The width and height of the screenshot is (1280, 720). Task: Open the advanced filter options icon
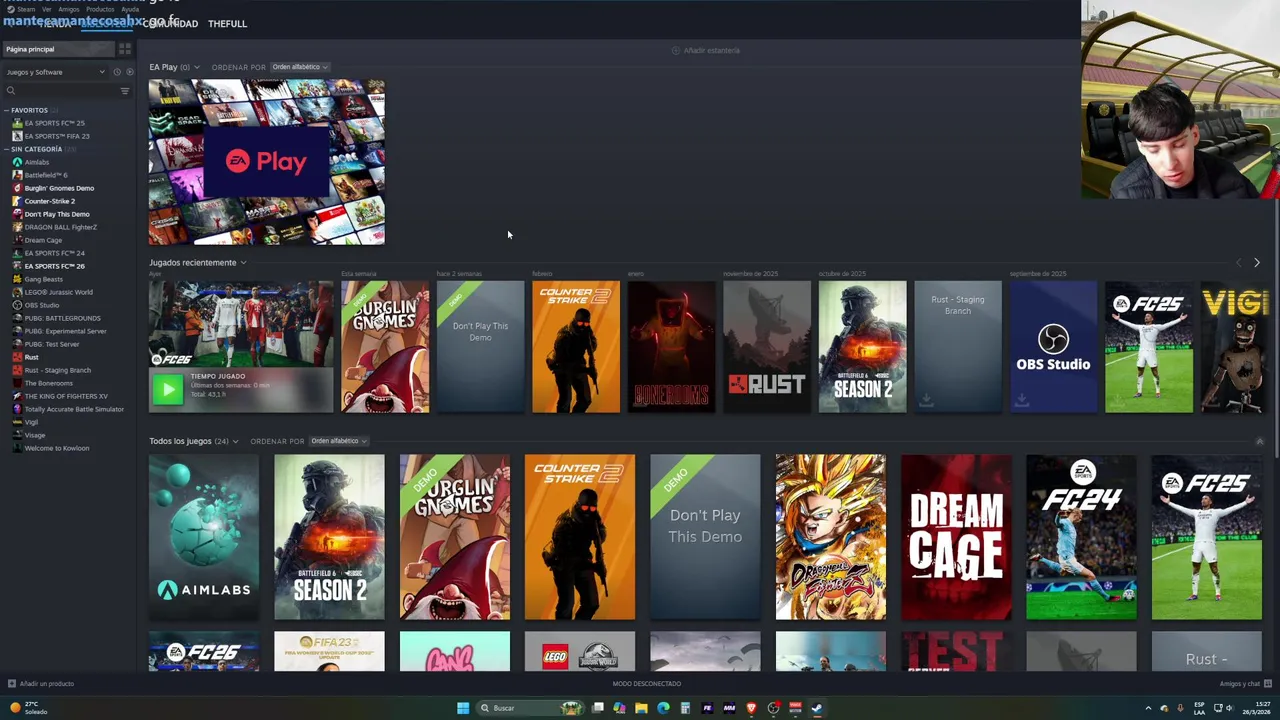[125, 91]
